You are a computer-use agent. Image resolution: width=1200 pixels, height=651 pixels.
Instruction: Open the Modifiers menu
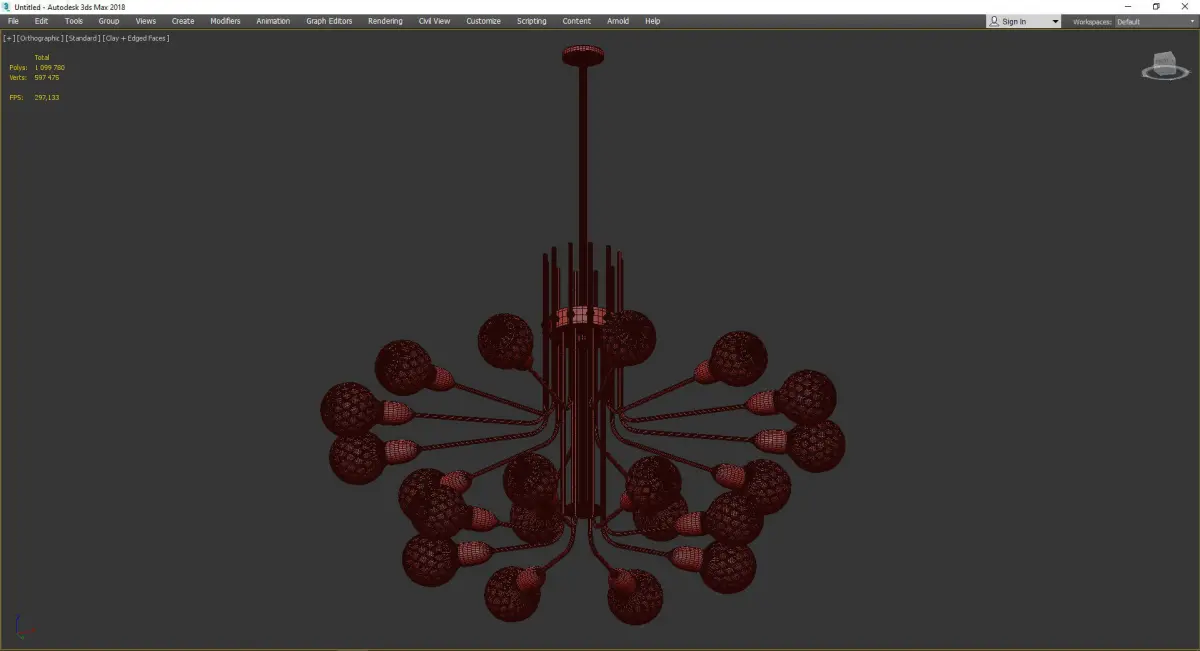tap(225, 21)
